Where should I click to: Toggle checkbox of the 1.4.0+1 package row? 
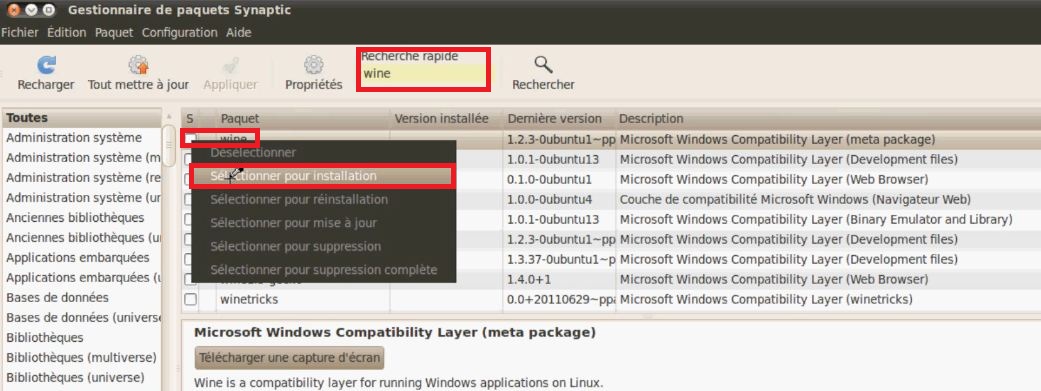(x=188, y=279)
